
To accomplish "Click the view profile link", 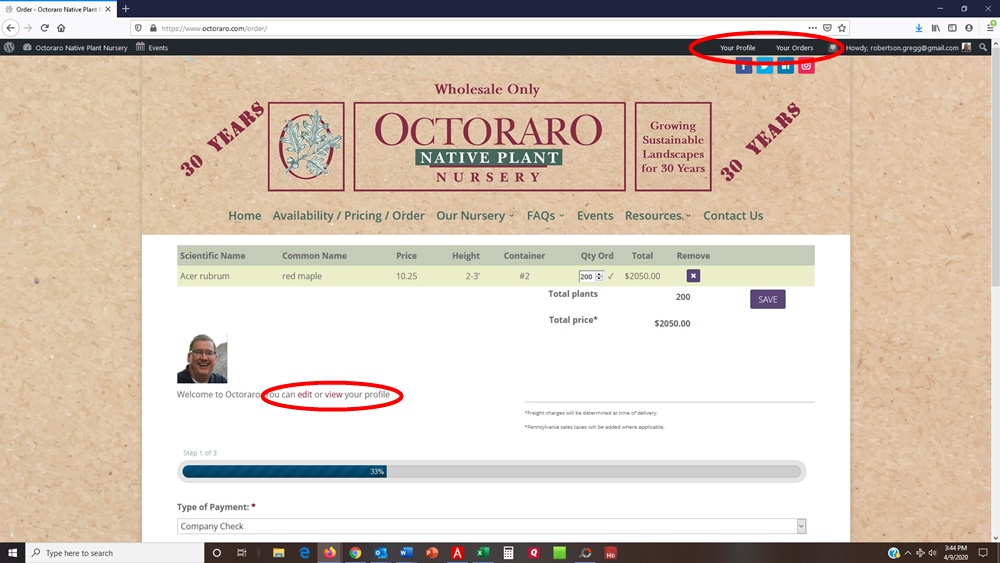I will (334, 394).
